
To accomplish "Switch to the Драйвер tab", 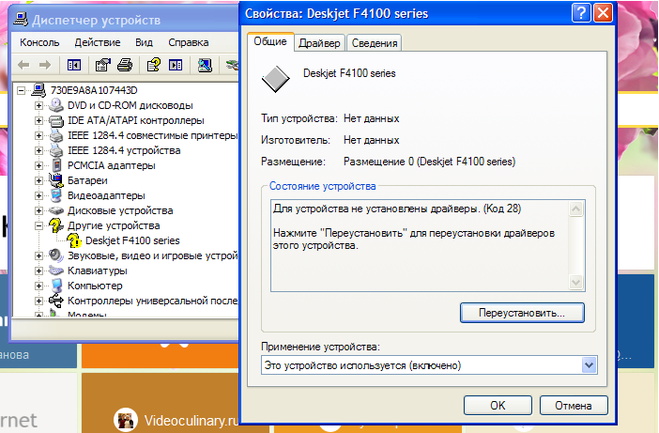I will tap(319, 43).
